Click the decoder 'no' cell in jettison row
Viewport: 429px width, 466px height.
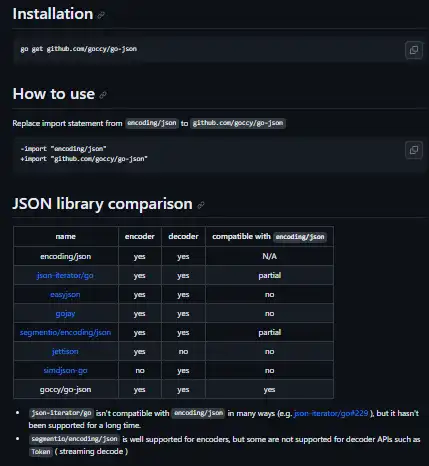click(x=183, y=352)
